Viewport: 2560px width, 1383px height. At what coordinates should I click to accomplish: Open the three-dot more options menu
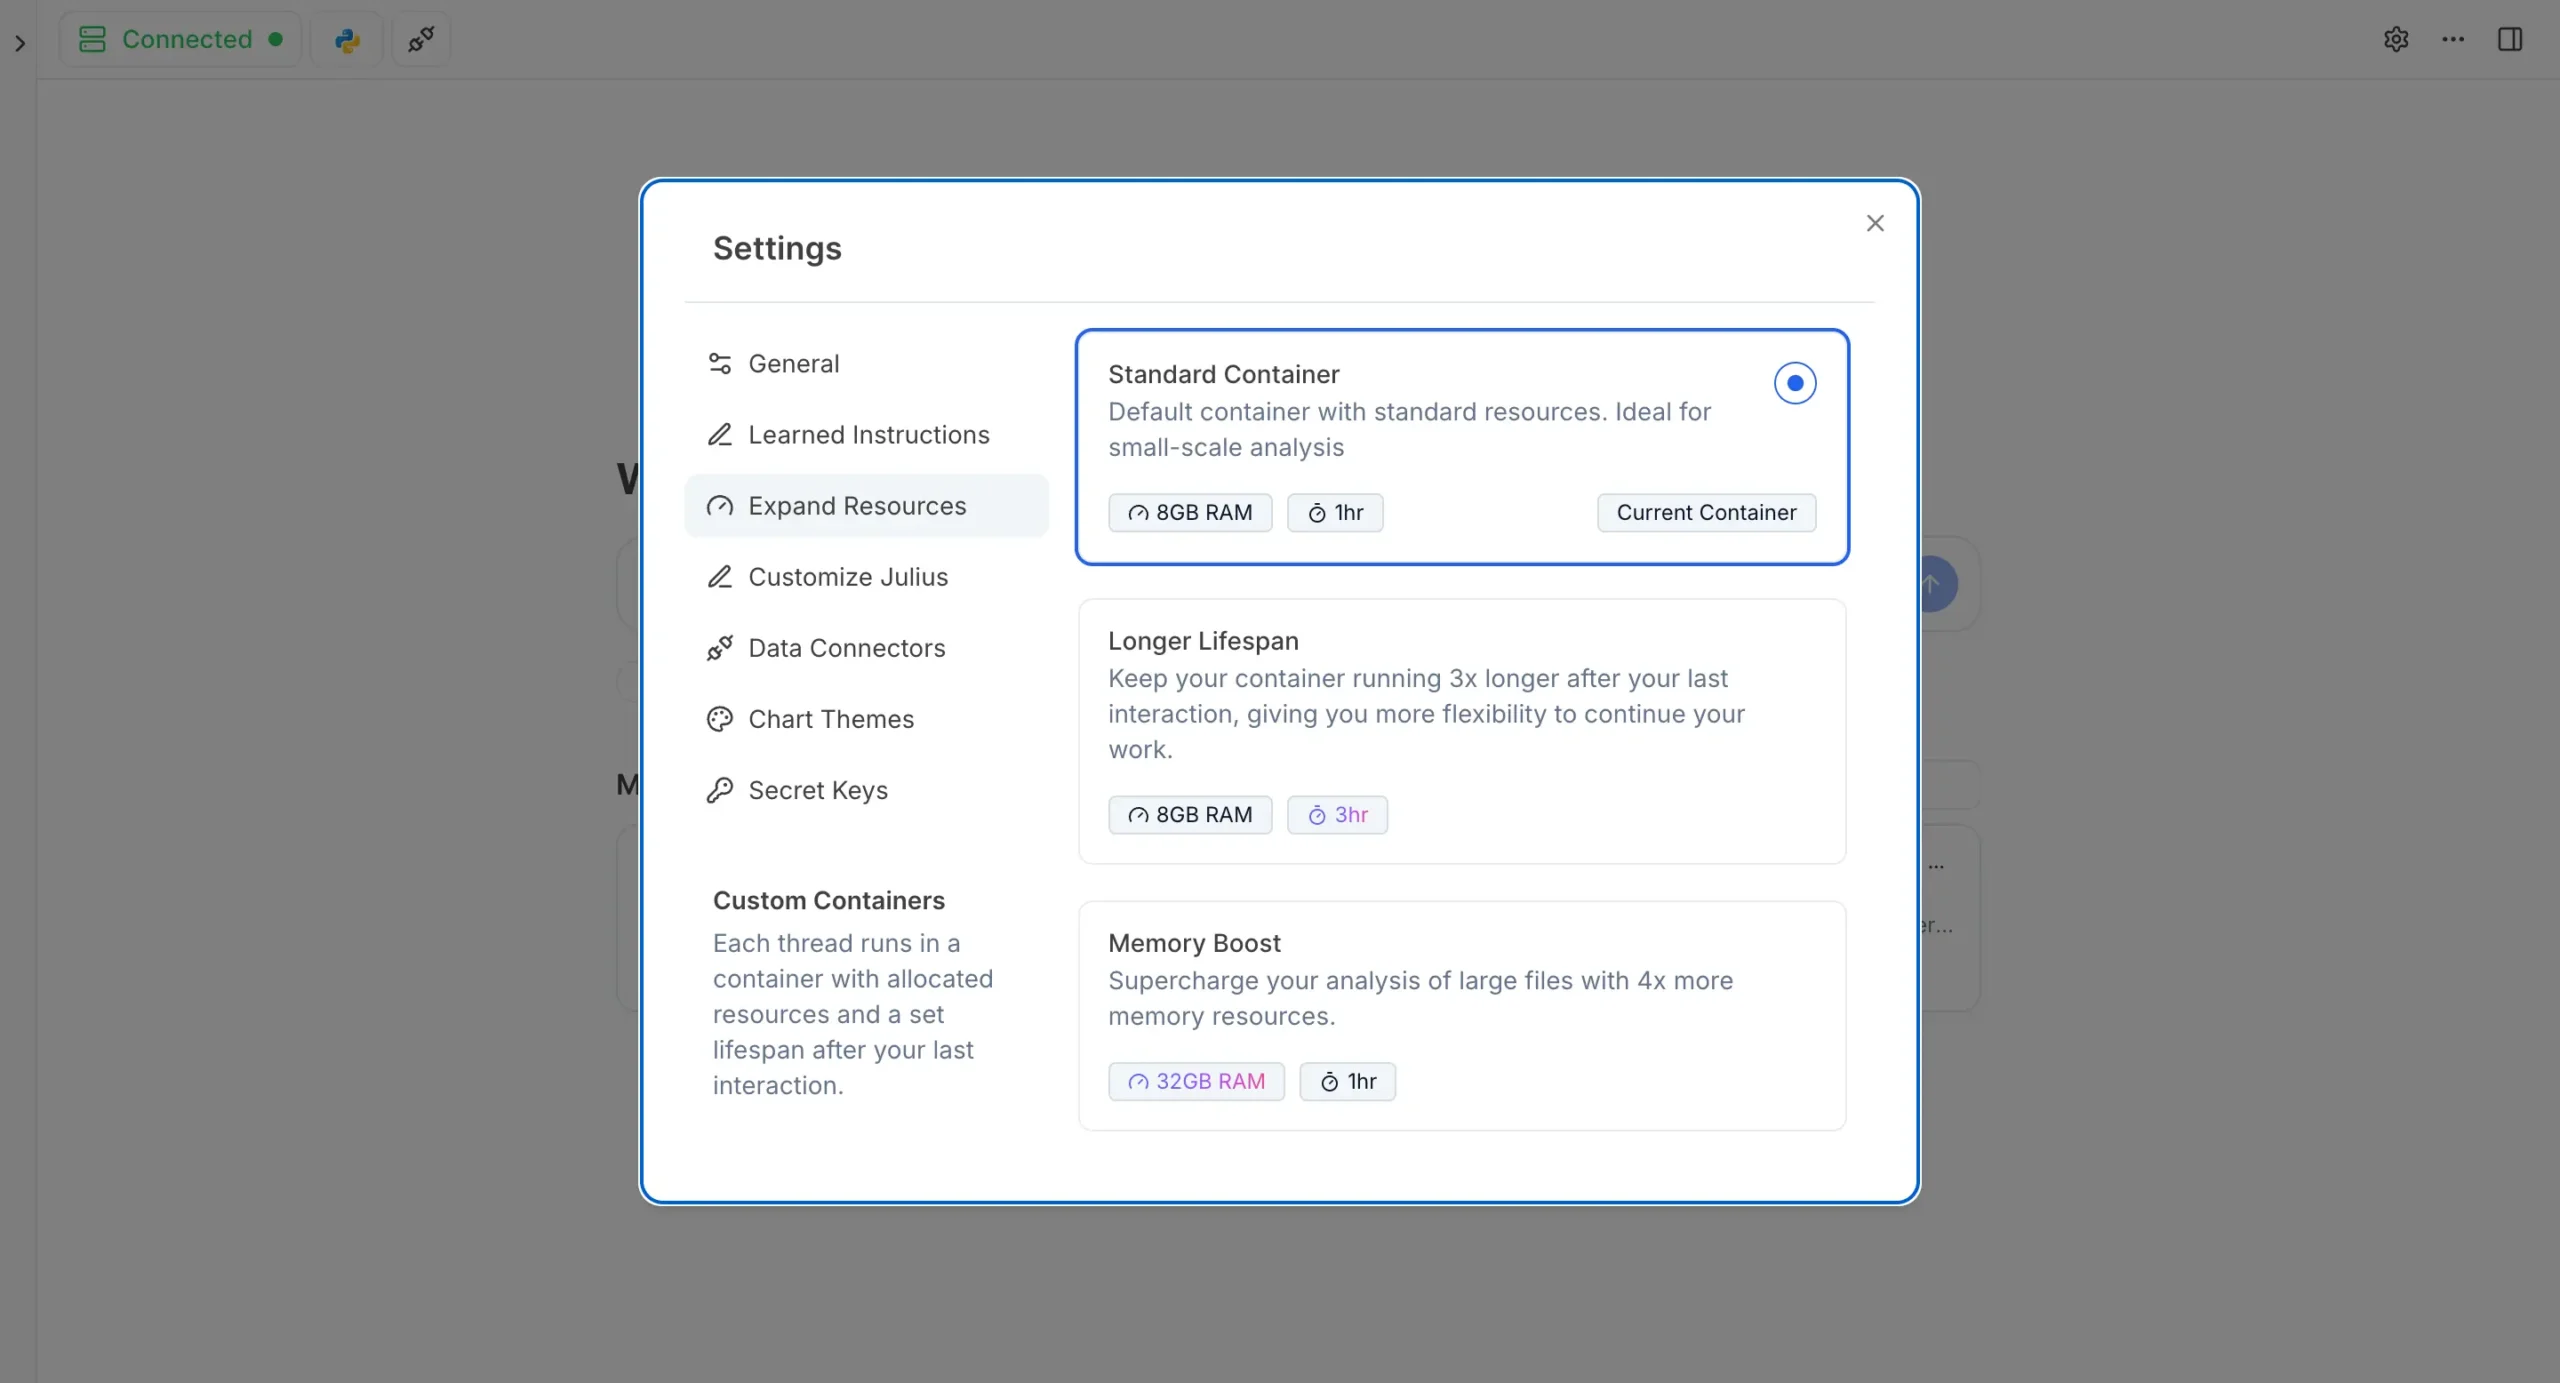point(2453,40)
